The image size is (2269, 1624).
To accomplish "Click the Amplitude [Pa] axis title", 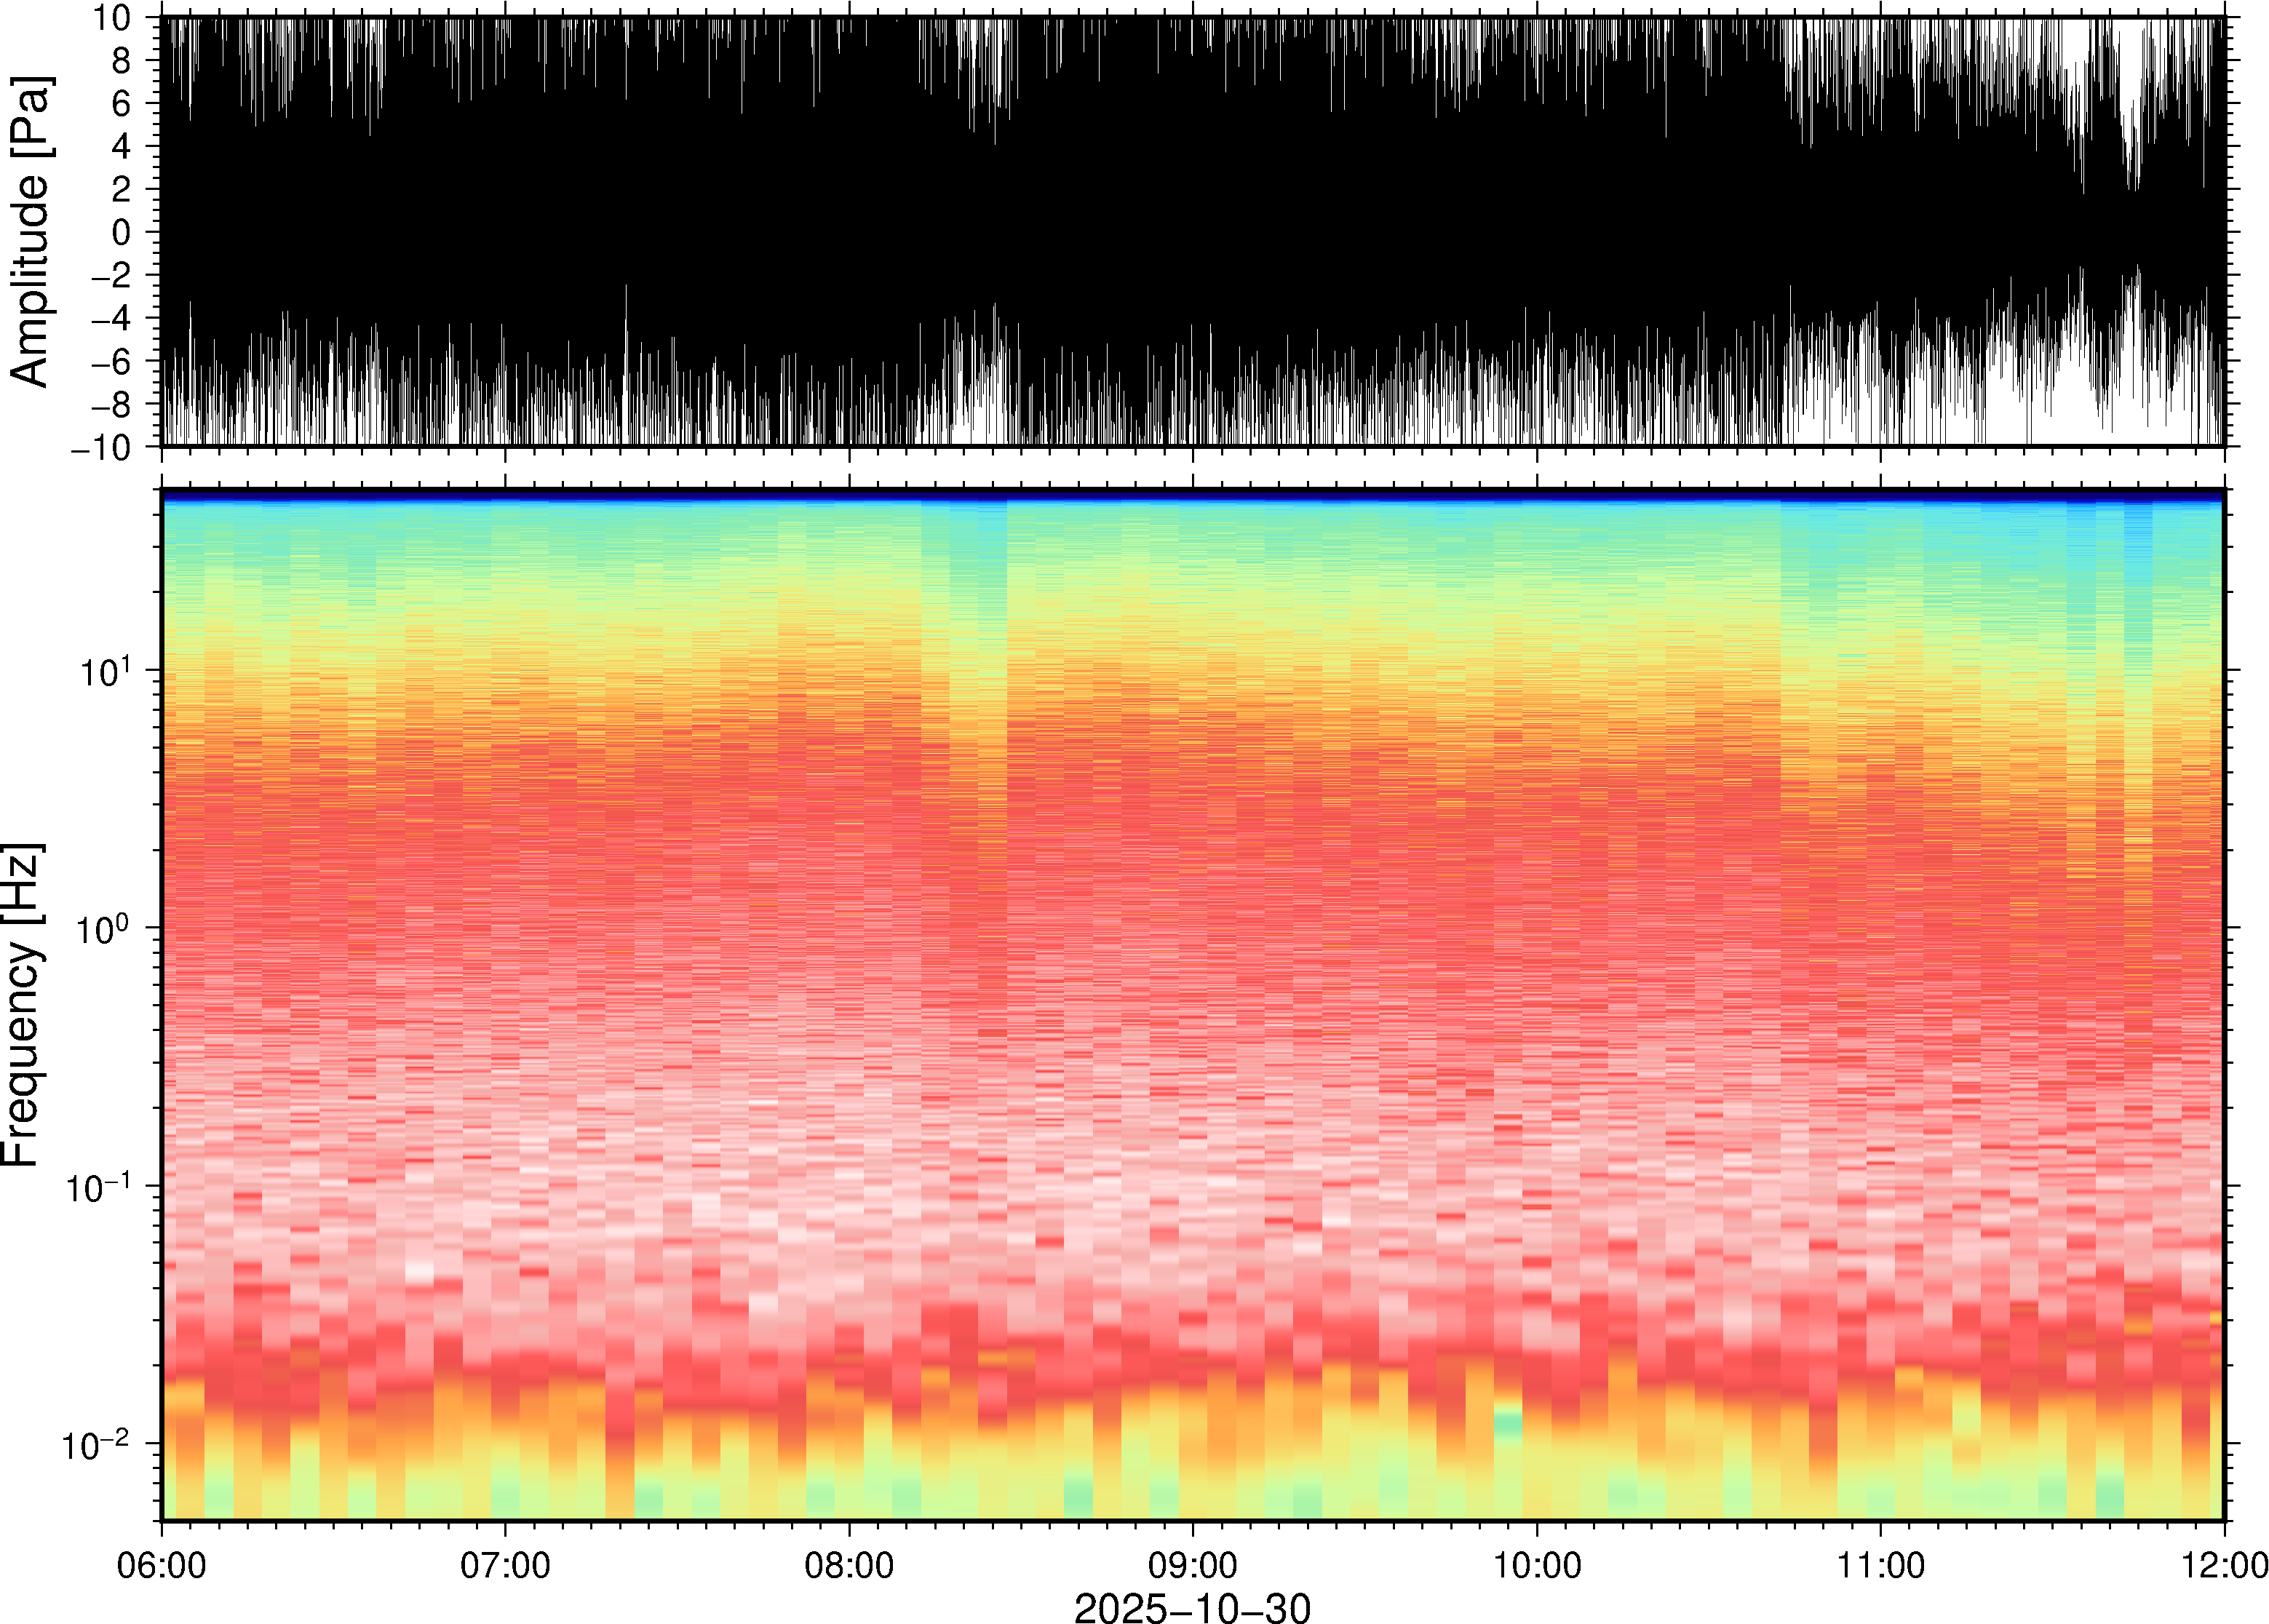I will [x=30, y=232].
